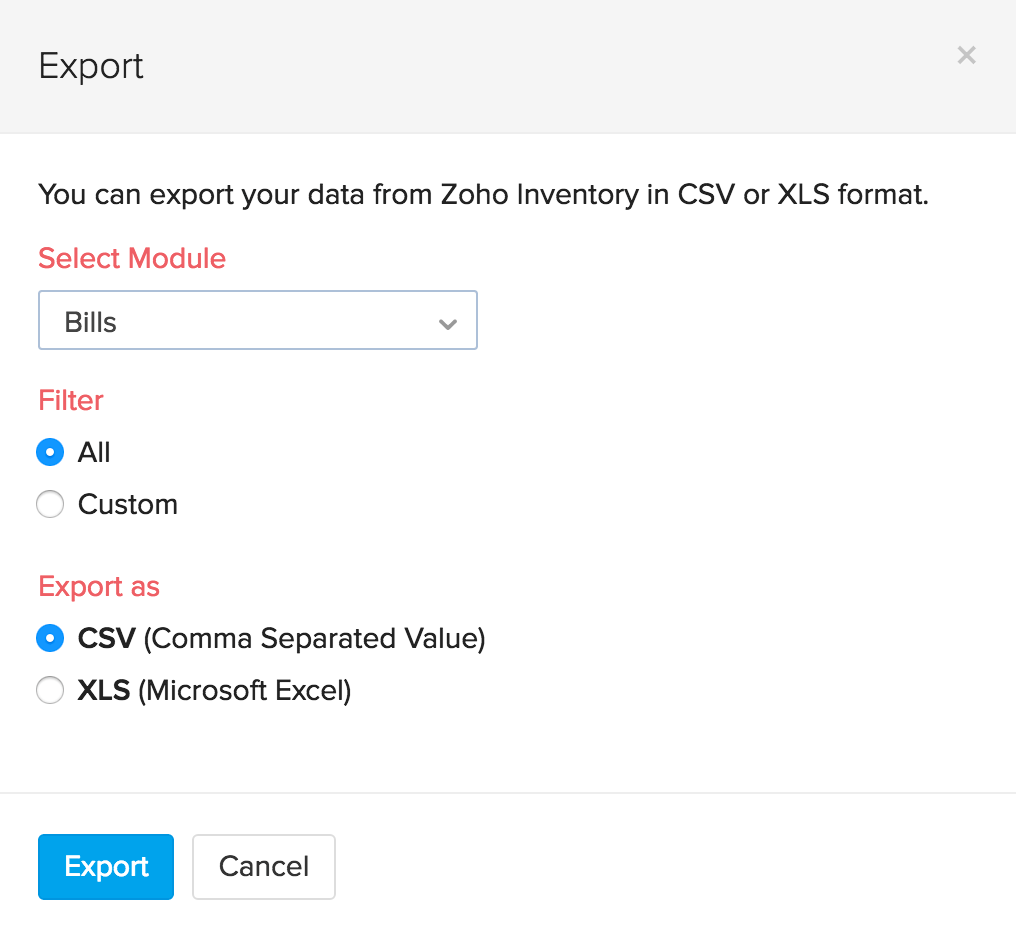Choose the Custom filter option
The image size is (1016, 938).
pyautogui.click(x=50, y=504)
